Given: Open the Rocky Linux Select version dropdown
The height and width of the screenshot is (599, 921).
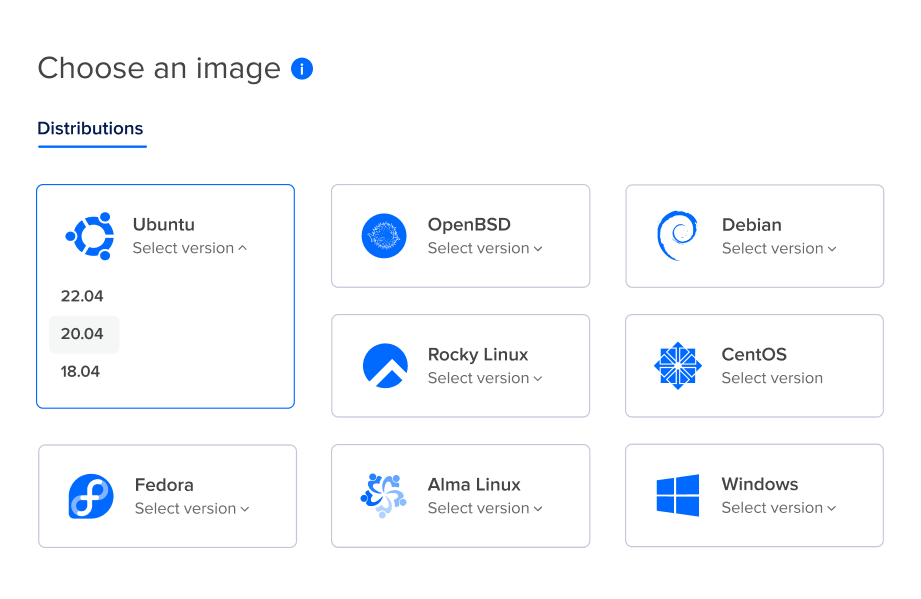Looking at the screenshot, I should (485, 378).
